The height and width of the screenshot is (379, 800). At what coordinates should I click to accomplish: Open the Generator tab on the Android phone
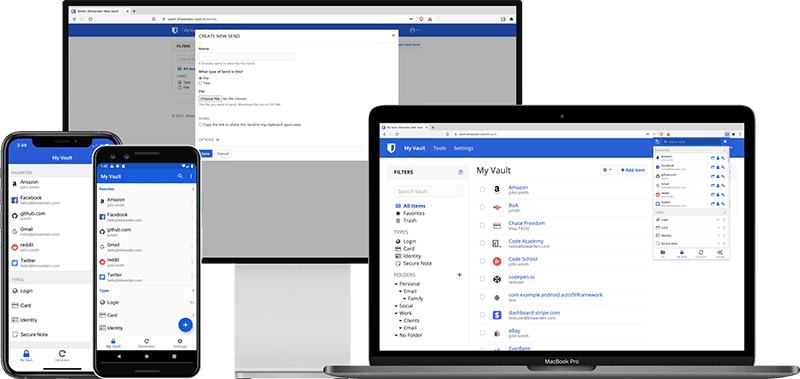pos(146,343)
